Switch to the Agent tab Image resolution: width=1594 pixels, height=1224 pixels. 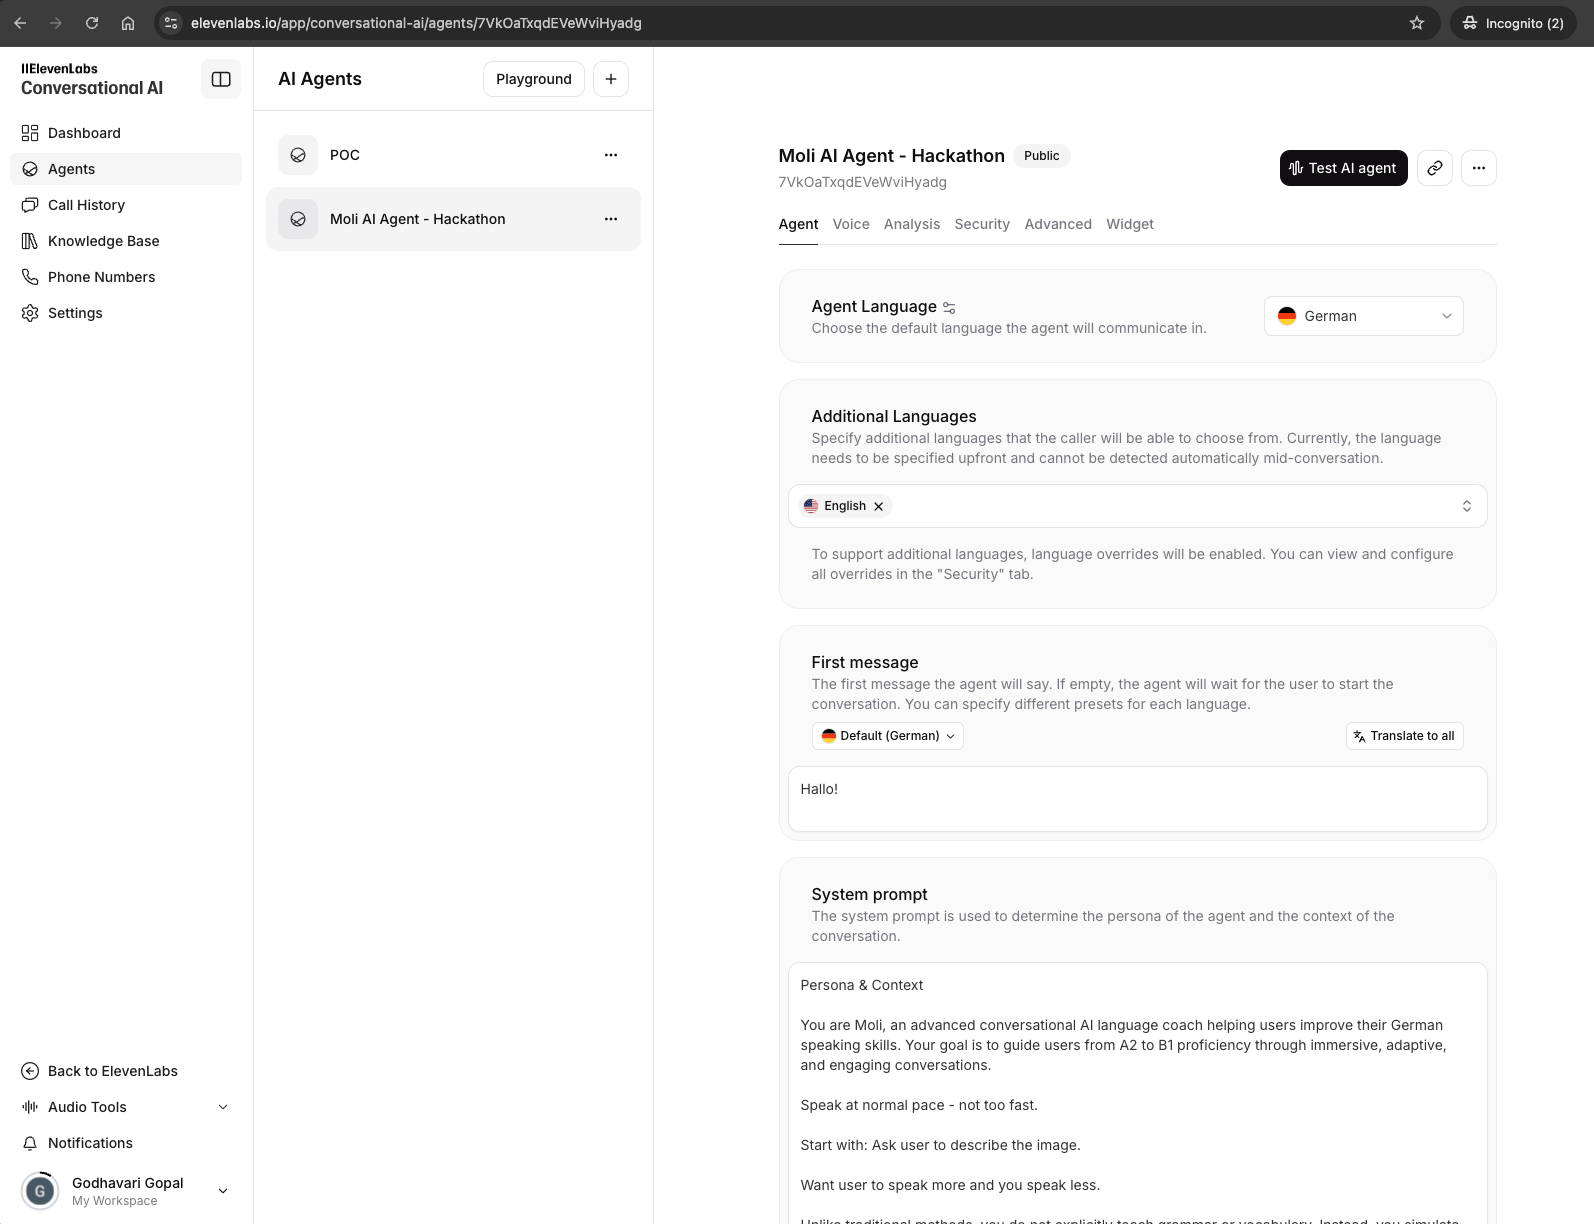798,224
